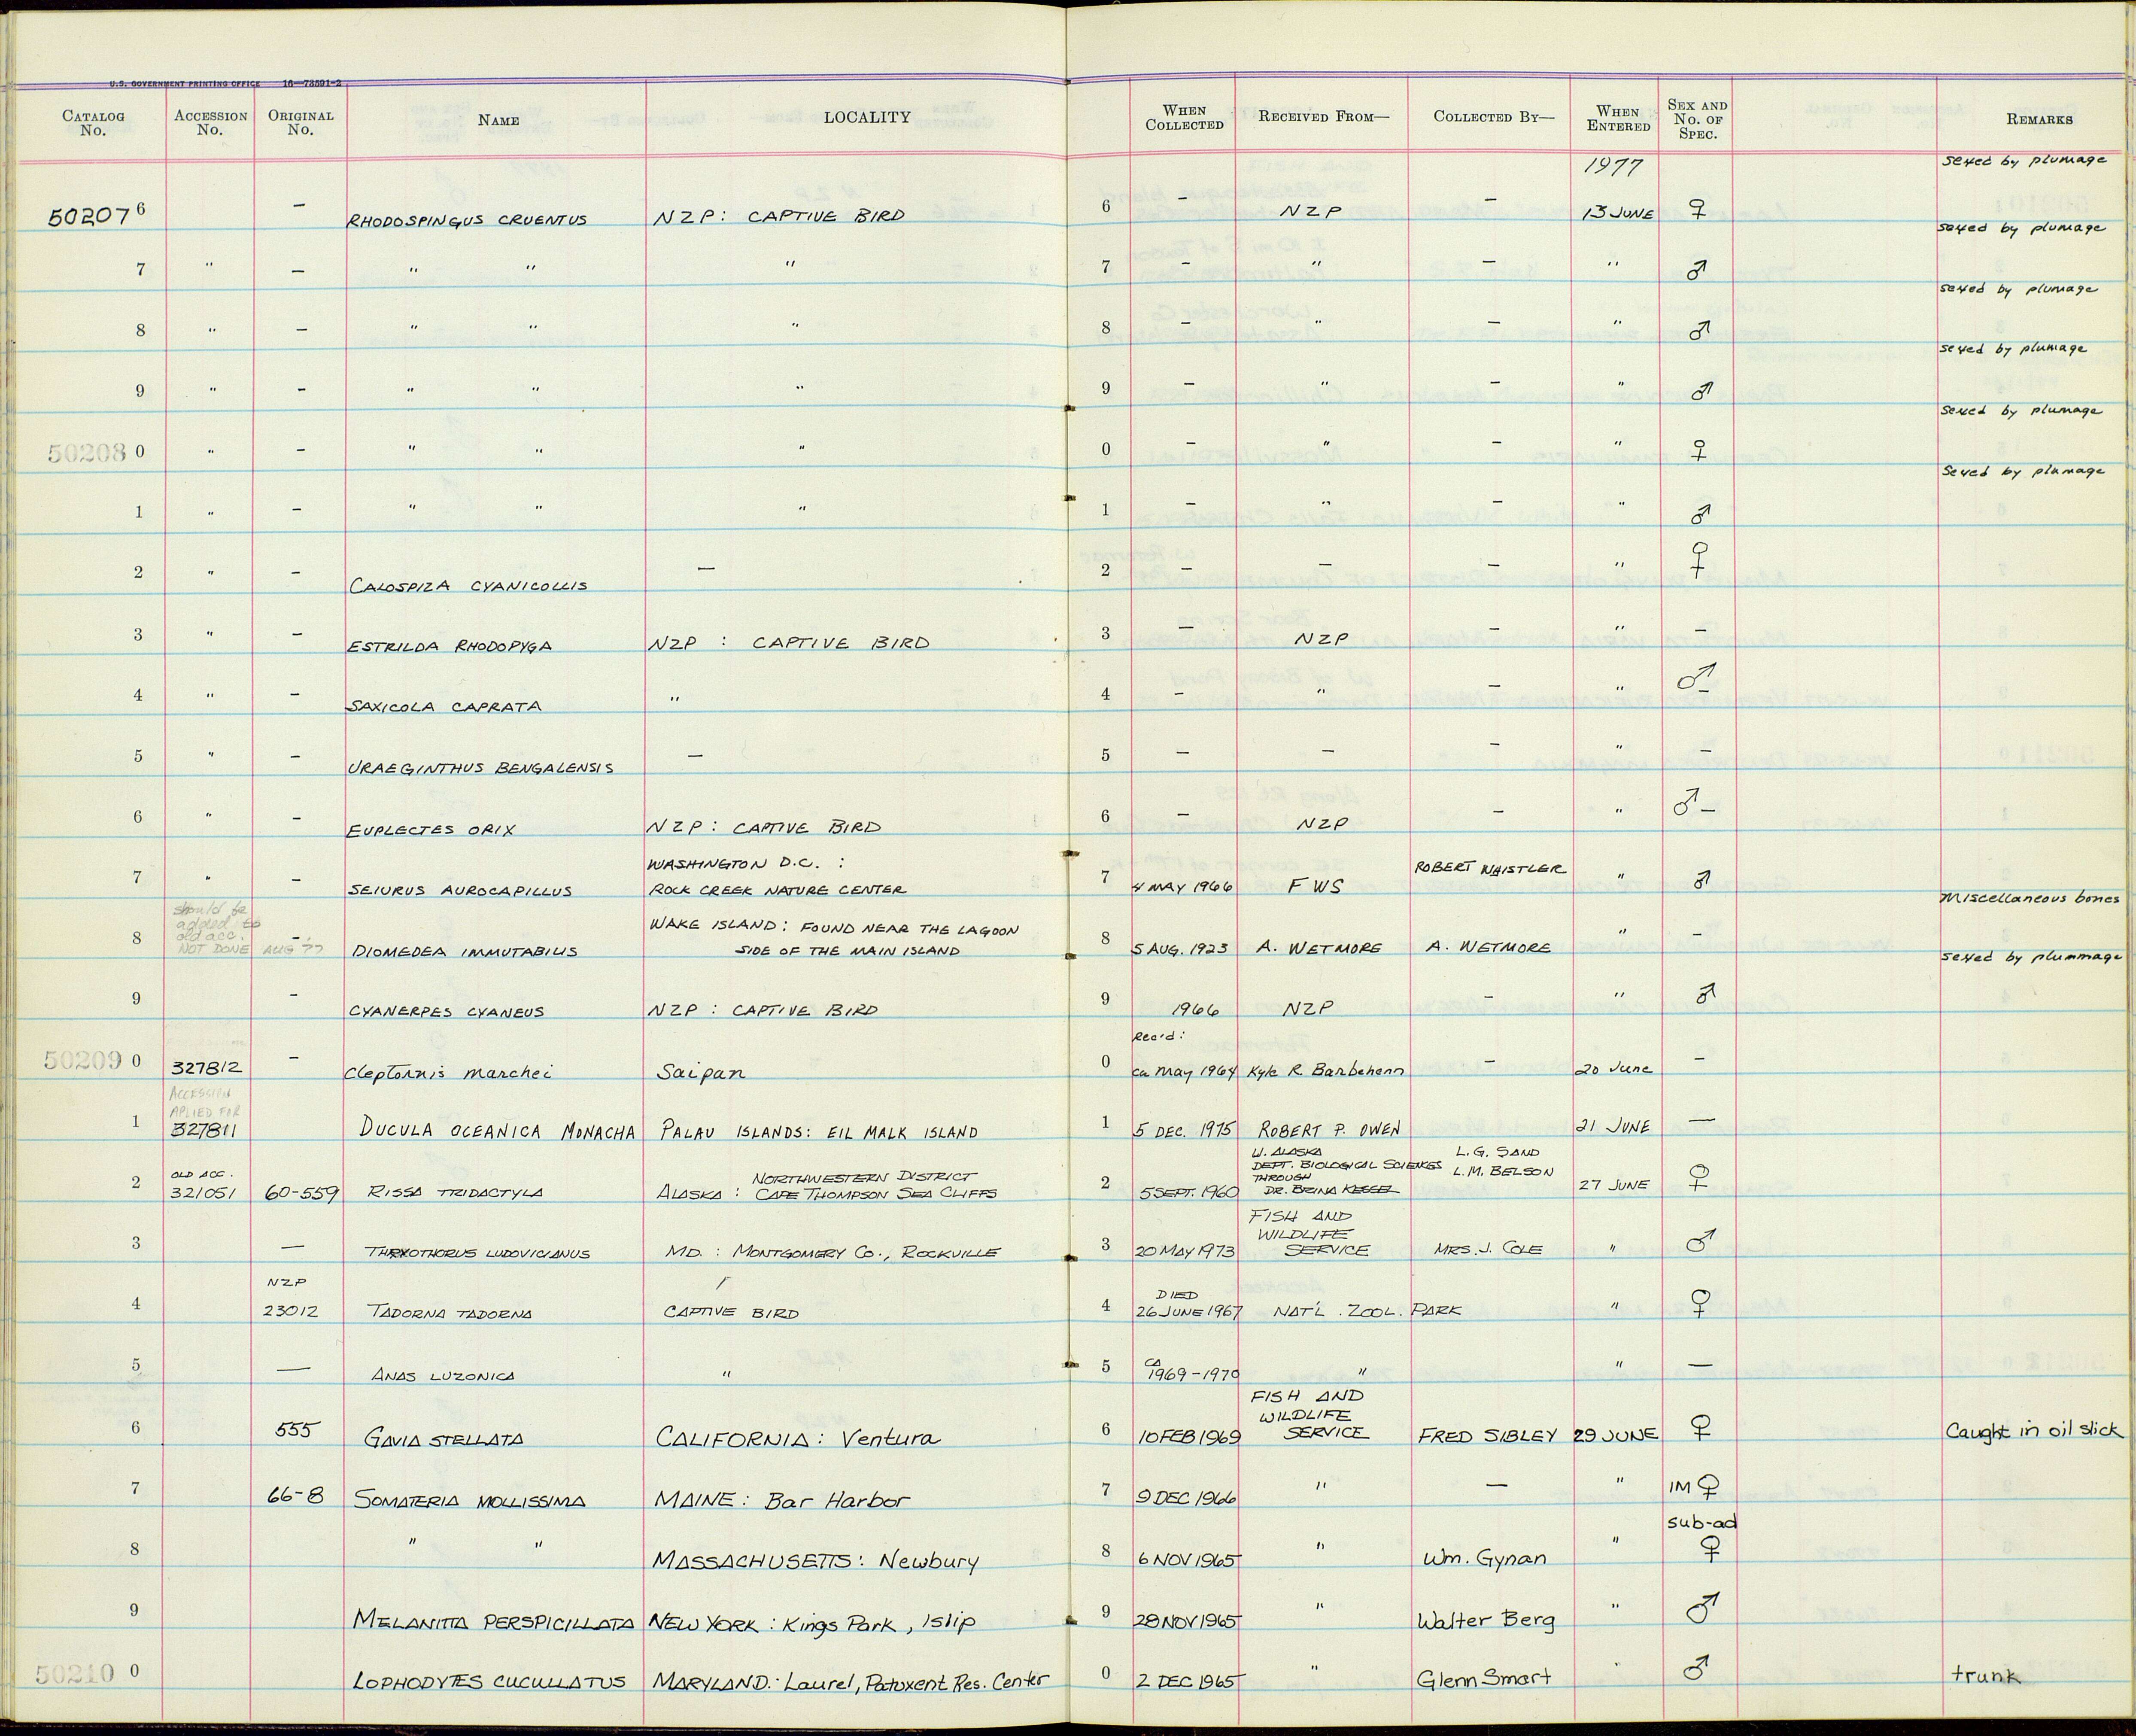Select the name Cyanerpes cyaneus
This screenshot has height=1736, width=2136.
(x=447, y=1011)
